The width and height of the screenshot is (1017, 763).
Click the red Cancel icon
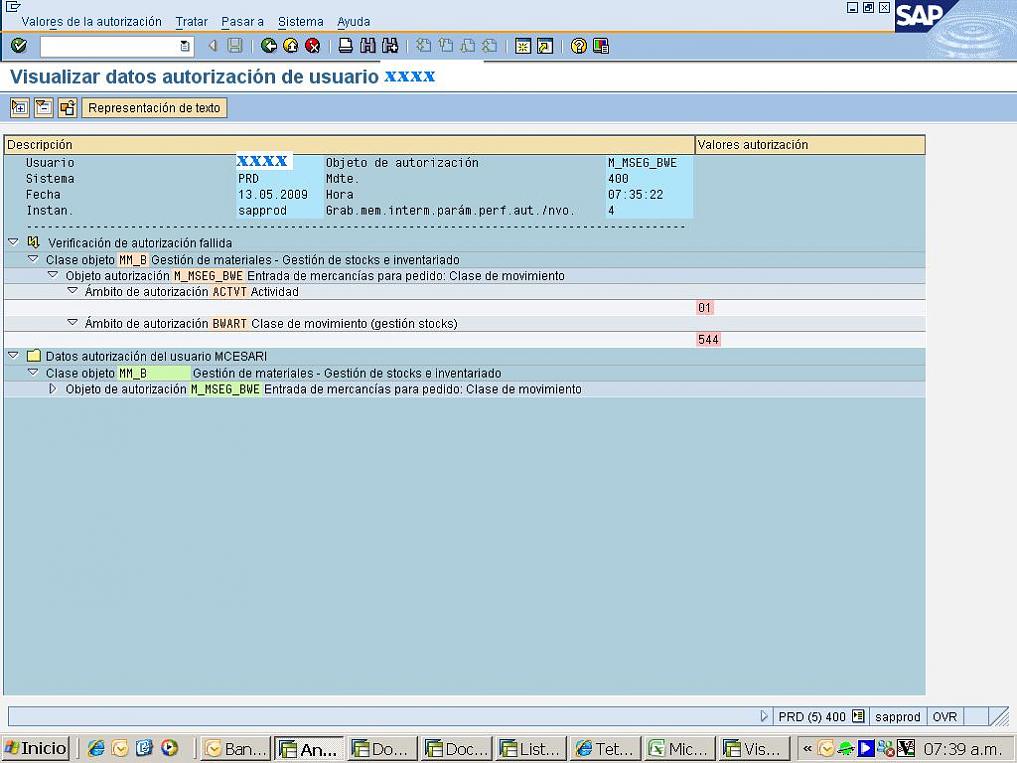[x=312, y=46]
